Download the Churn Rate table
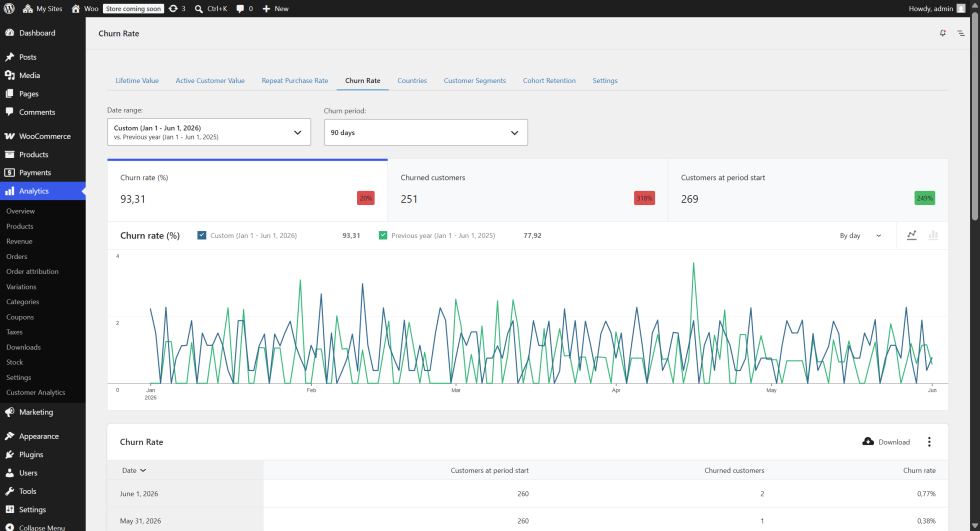 (x=886, y=442)
